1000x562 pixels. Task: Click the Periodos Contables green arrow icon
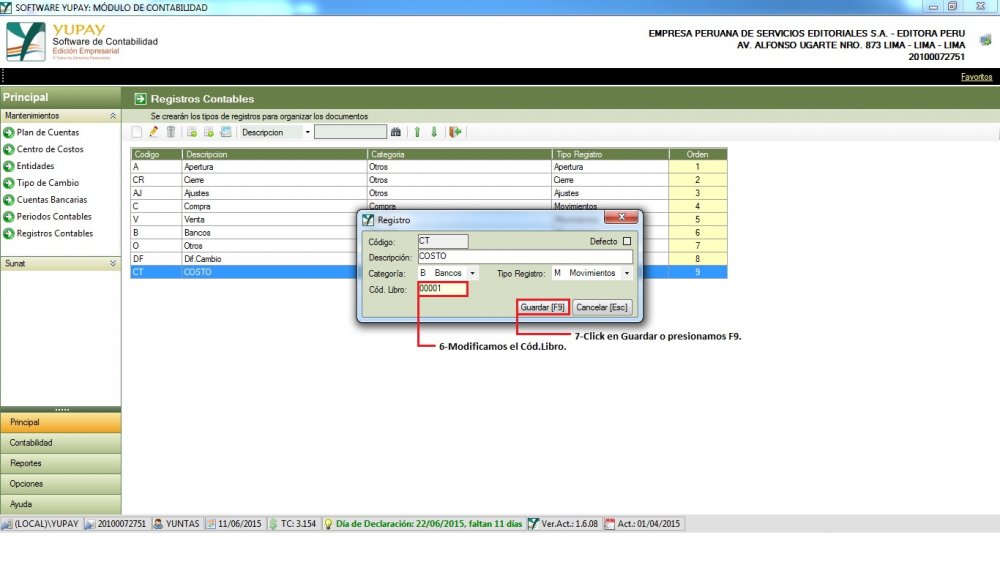[x=9, y=217]
